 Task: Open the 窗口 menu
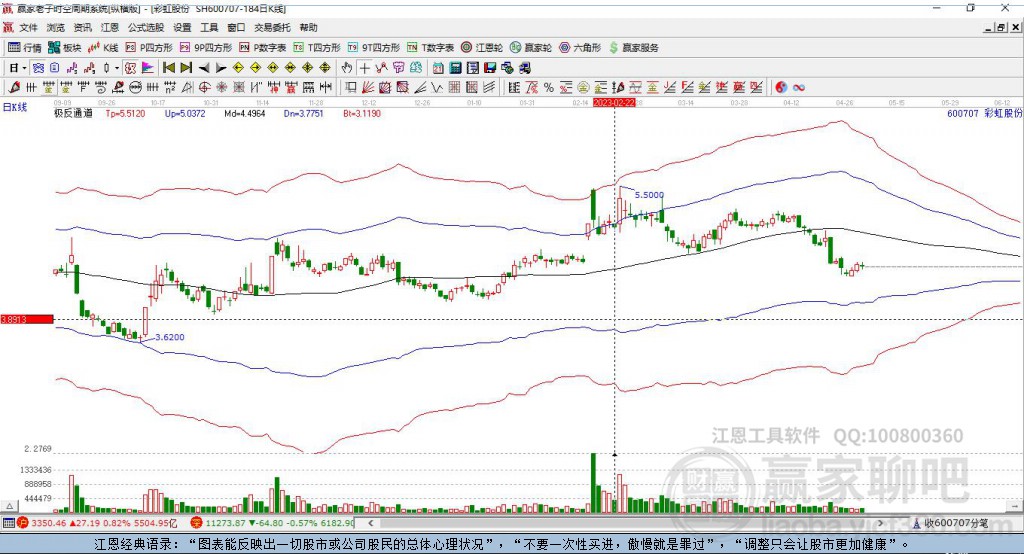[236, 27]
